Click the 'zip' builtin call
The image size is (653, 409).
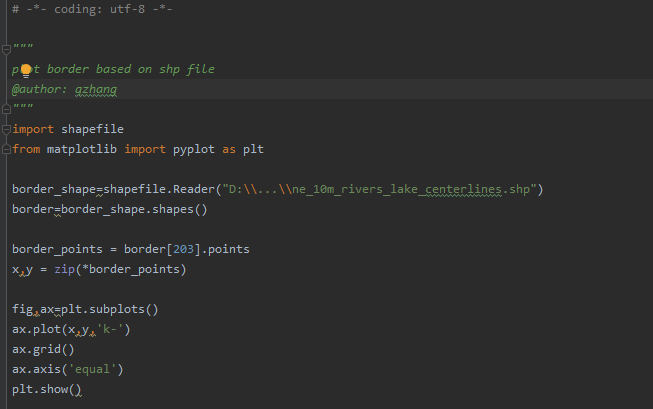click(x=64, y=269)
